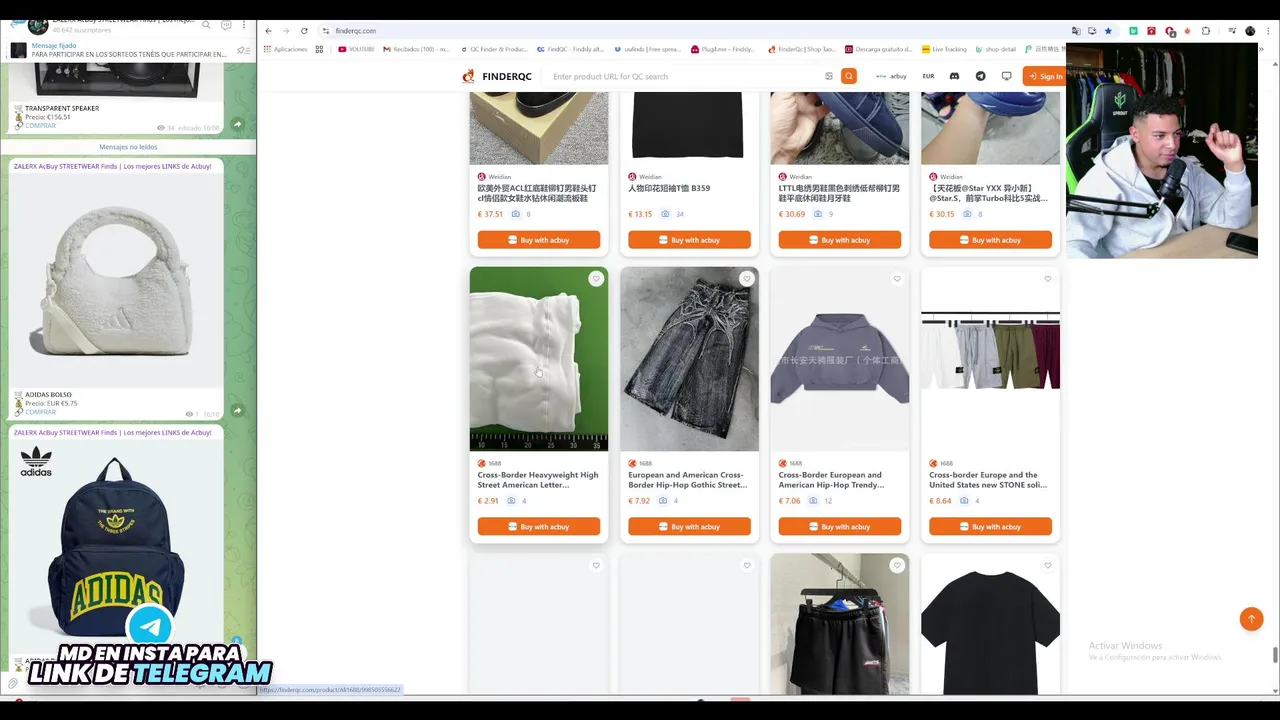This screenshot has width=1280, height=720.
Task: Search in the Telegram channel
Action: click(207, 25)
